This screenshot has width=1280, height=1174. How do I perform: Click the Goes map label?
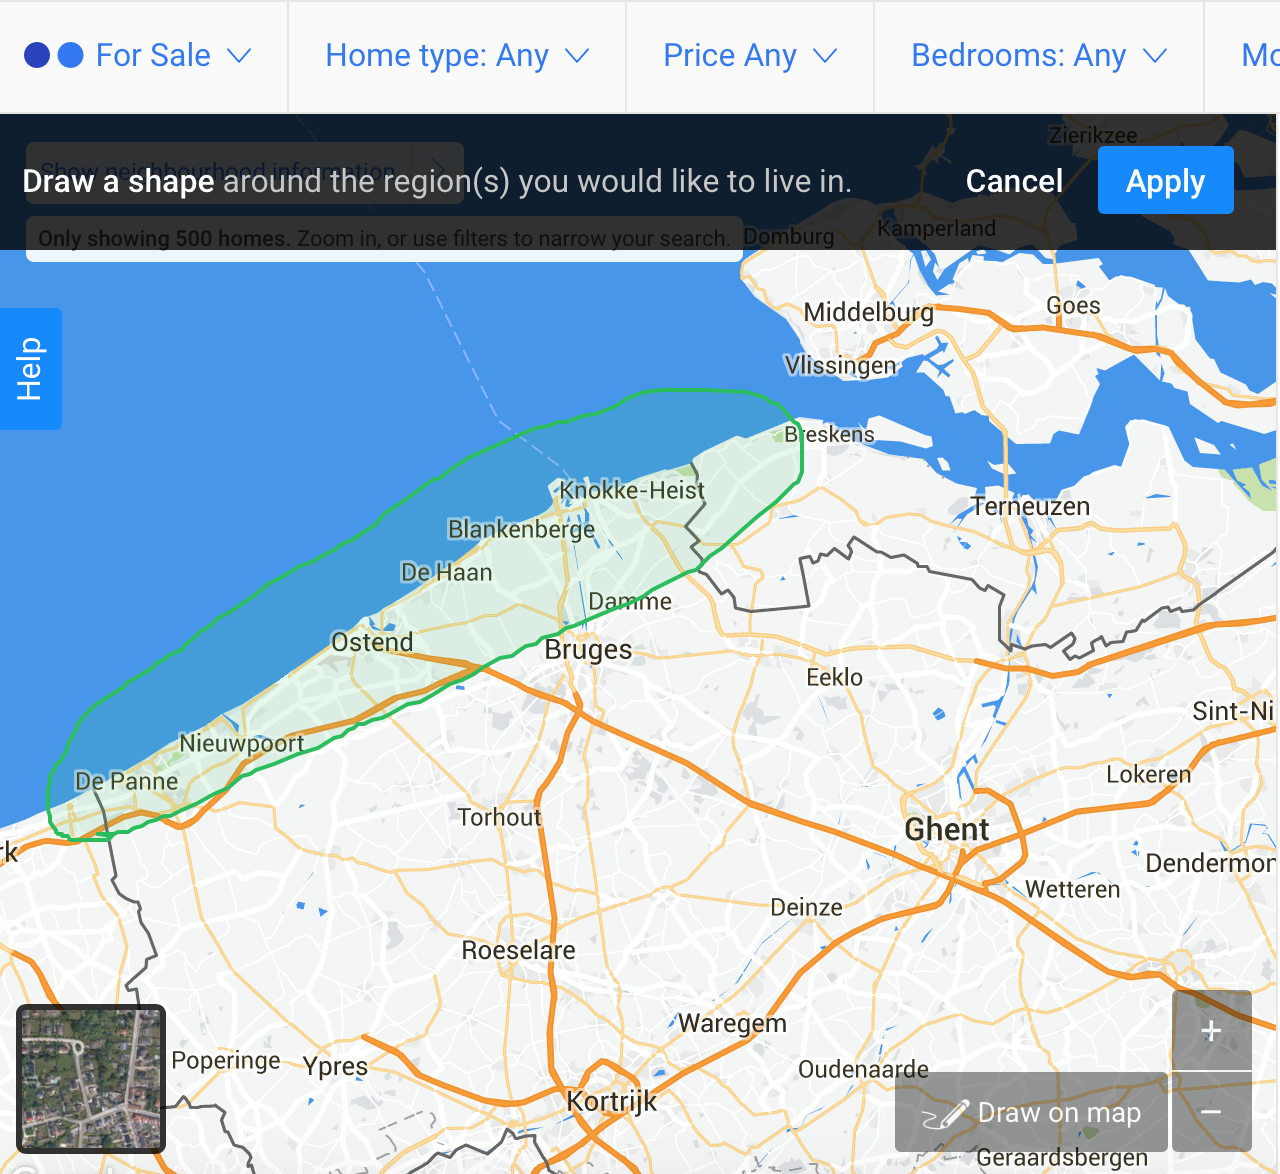point(1073,306)
